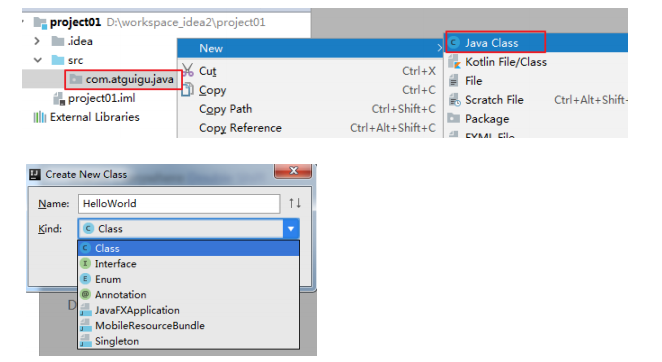Click the project01 module folder icon
The image size is (662, 362).
pos(40,22)
